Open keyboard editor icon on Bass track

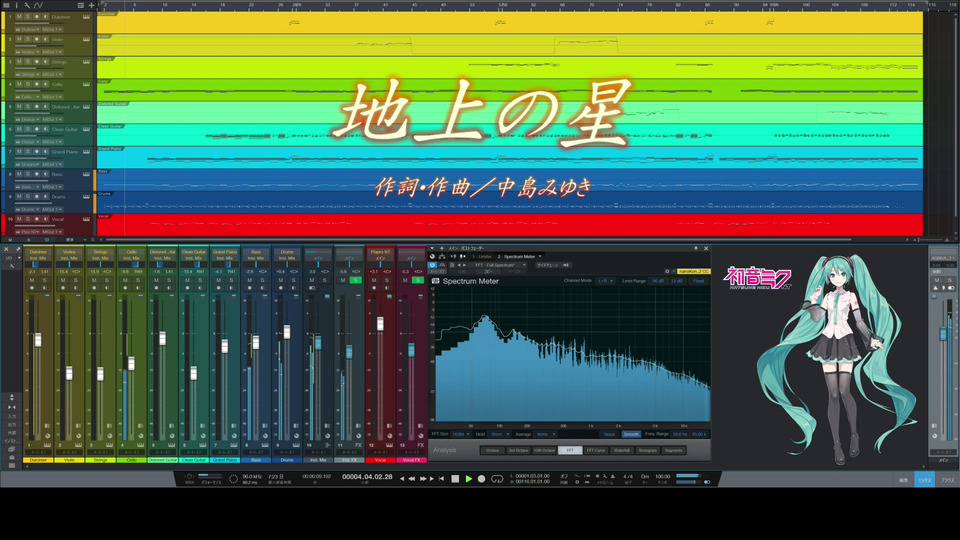(x=86, y=174)
